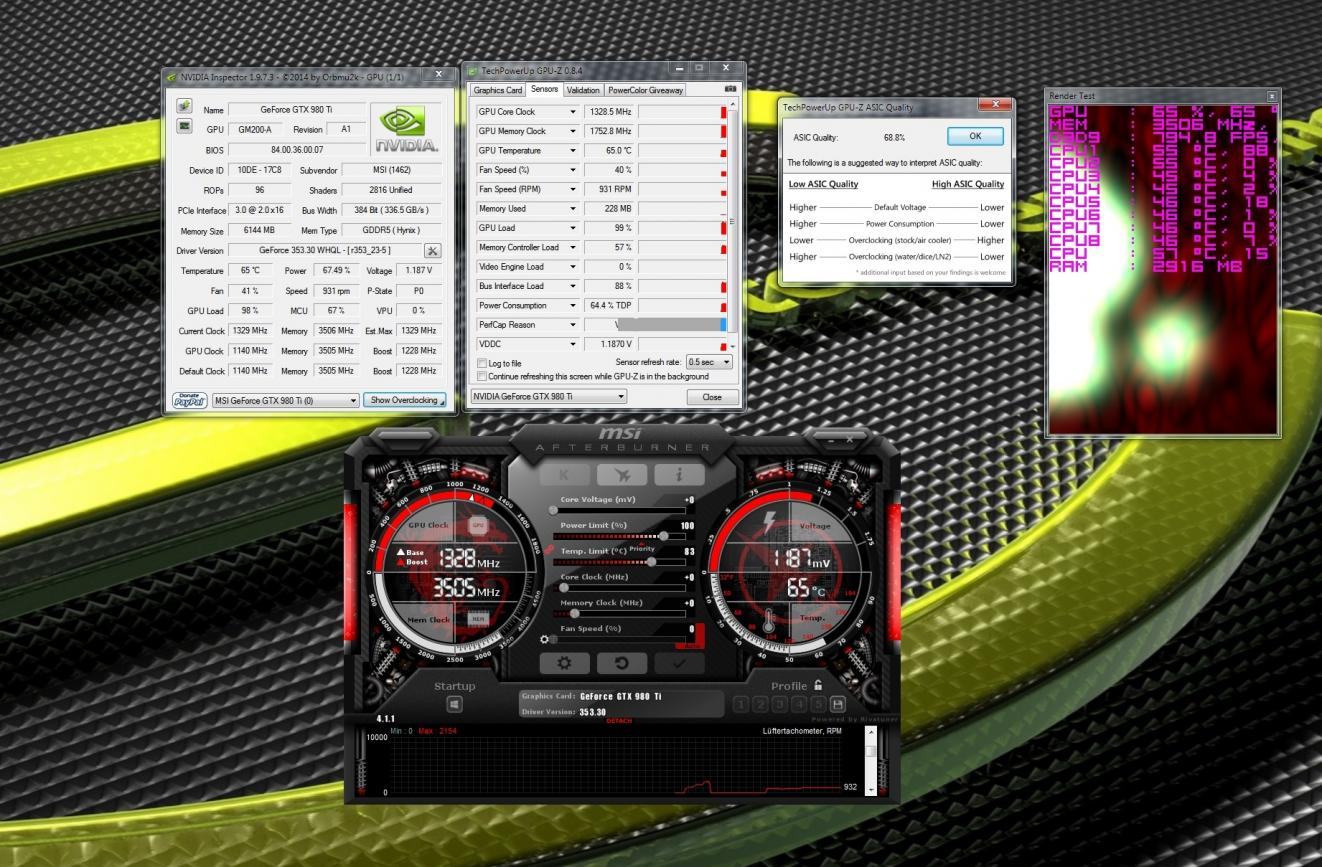Click the Core Clock (MHz) slider handle

pos(564,587)
